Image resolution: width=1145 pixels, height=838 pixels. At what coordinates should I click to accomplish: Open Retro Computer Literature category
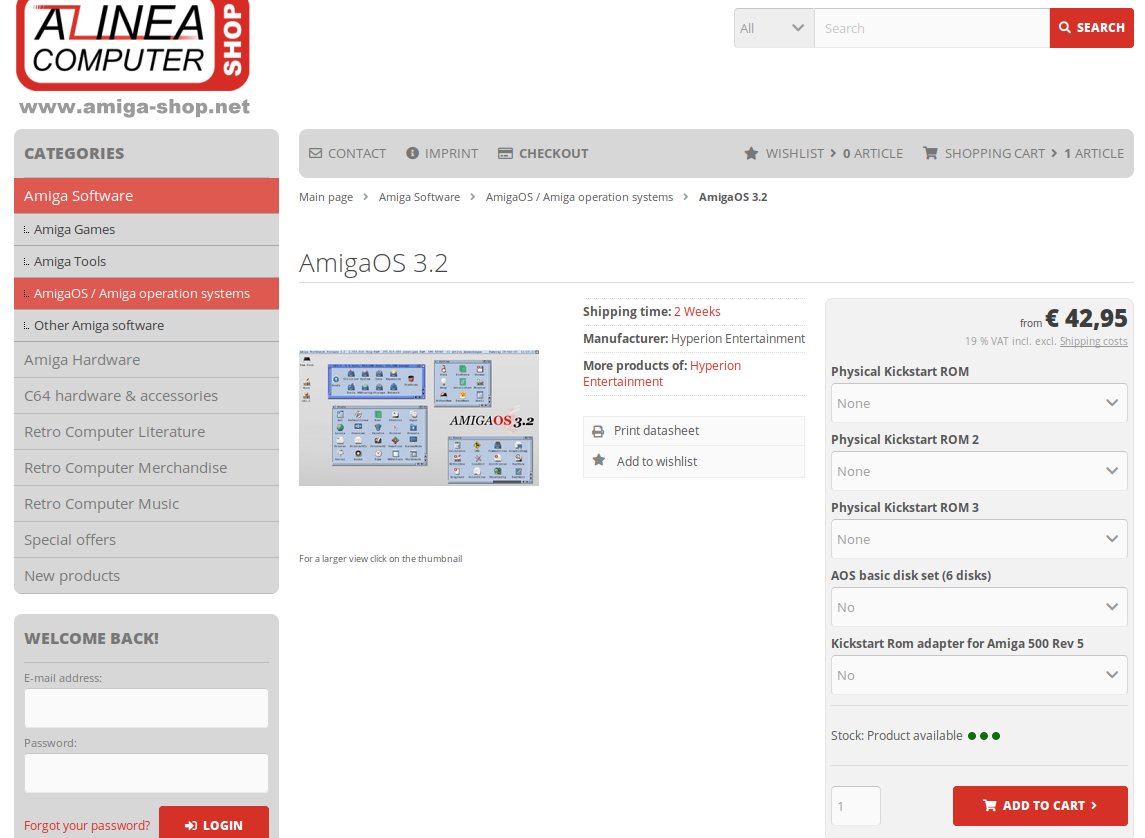point(146,431)
